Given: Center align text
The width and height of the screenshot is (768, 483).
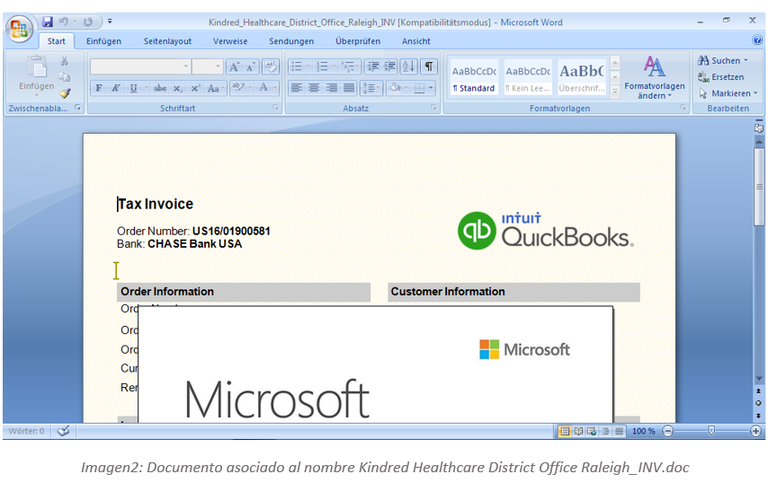Looking at the screenshot, I should click(314, 88).
